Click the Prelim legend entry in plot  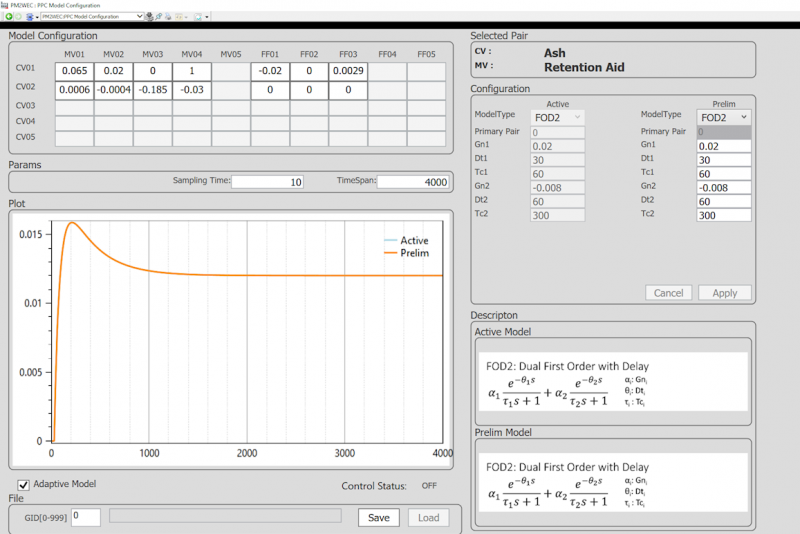pos(406,253)
